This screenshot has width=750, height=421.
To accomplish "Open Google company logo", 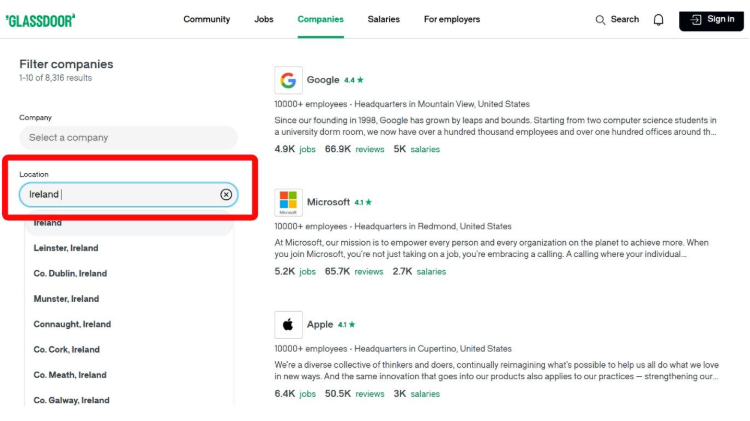I will click(x=288, y=80).
